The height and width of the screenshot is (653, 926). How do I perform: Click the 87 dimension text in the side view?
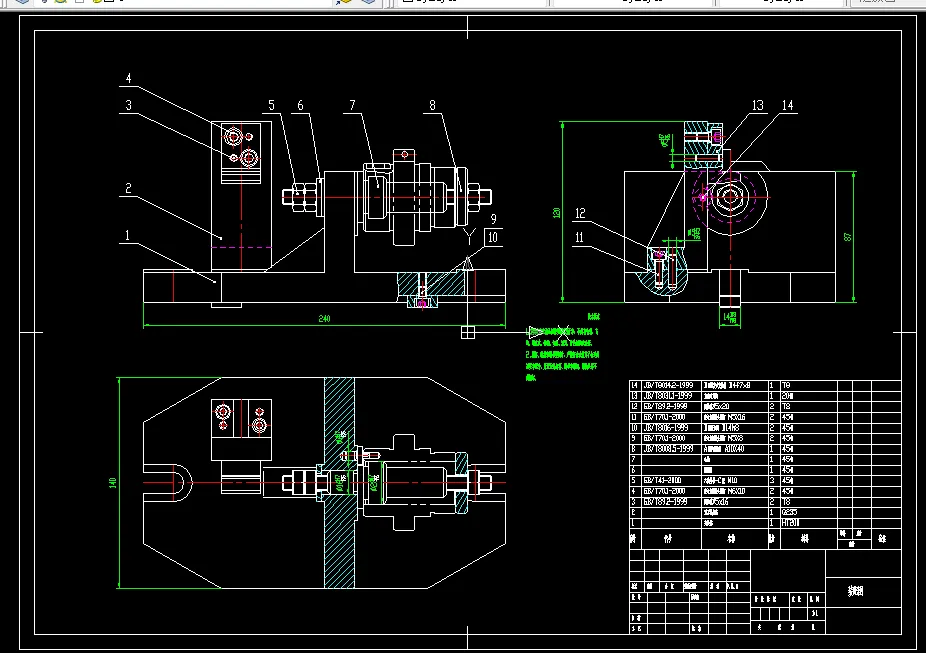848,237
